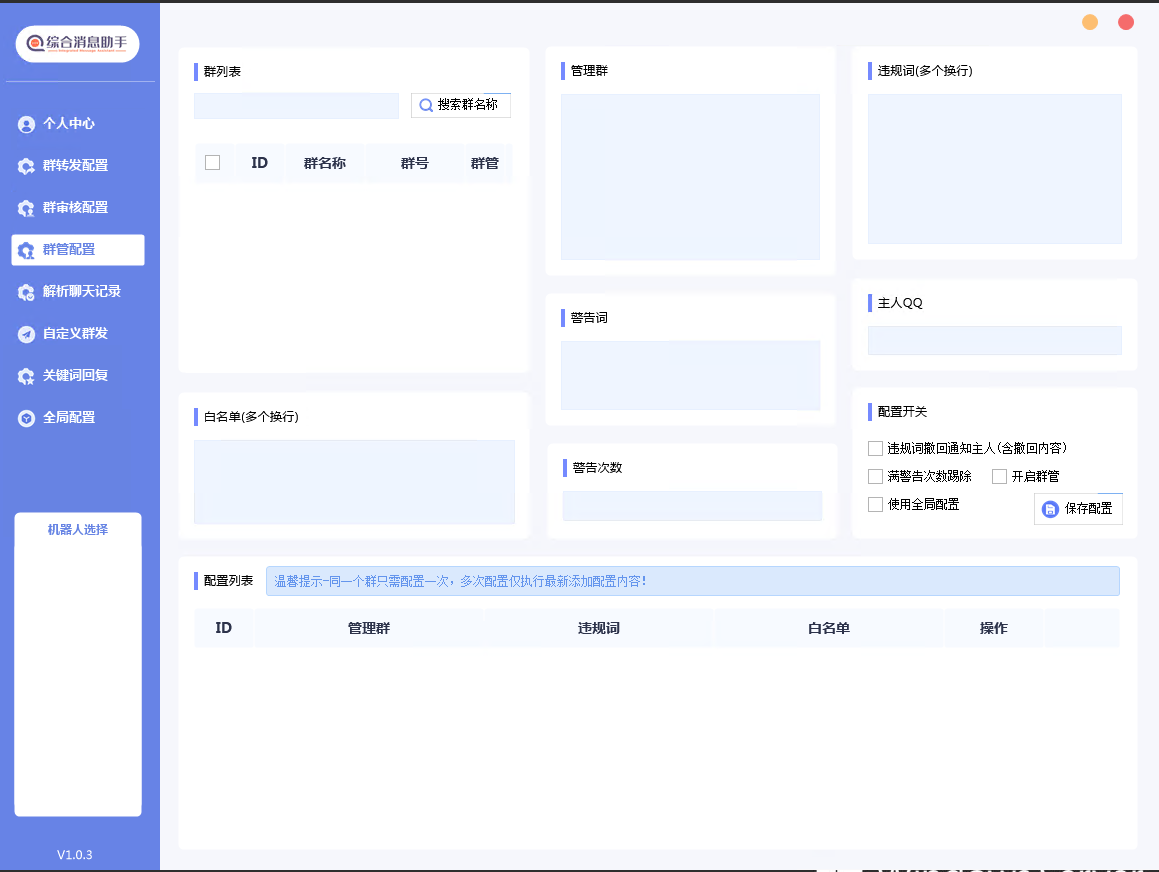The image size is (1159, 872).
Task: Select all groups via header checkbox
Action: click(212, 163)
